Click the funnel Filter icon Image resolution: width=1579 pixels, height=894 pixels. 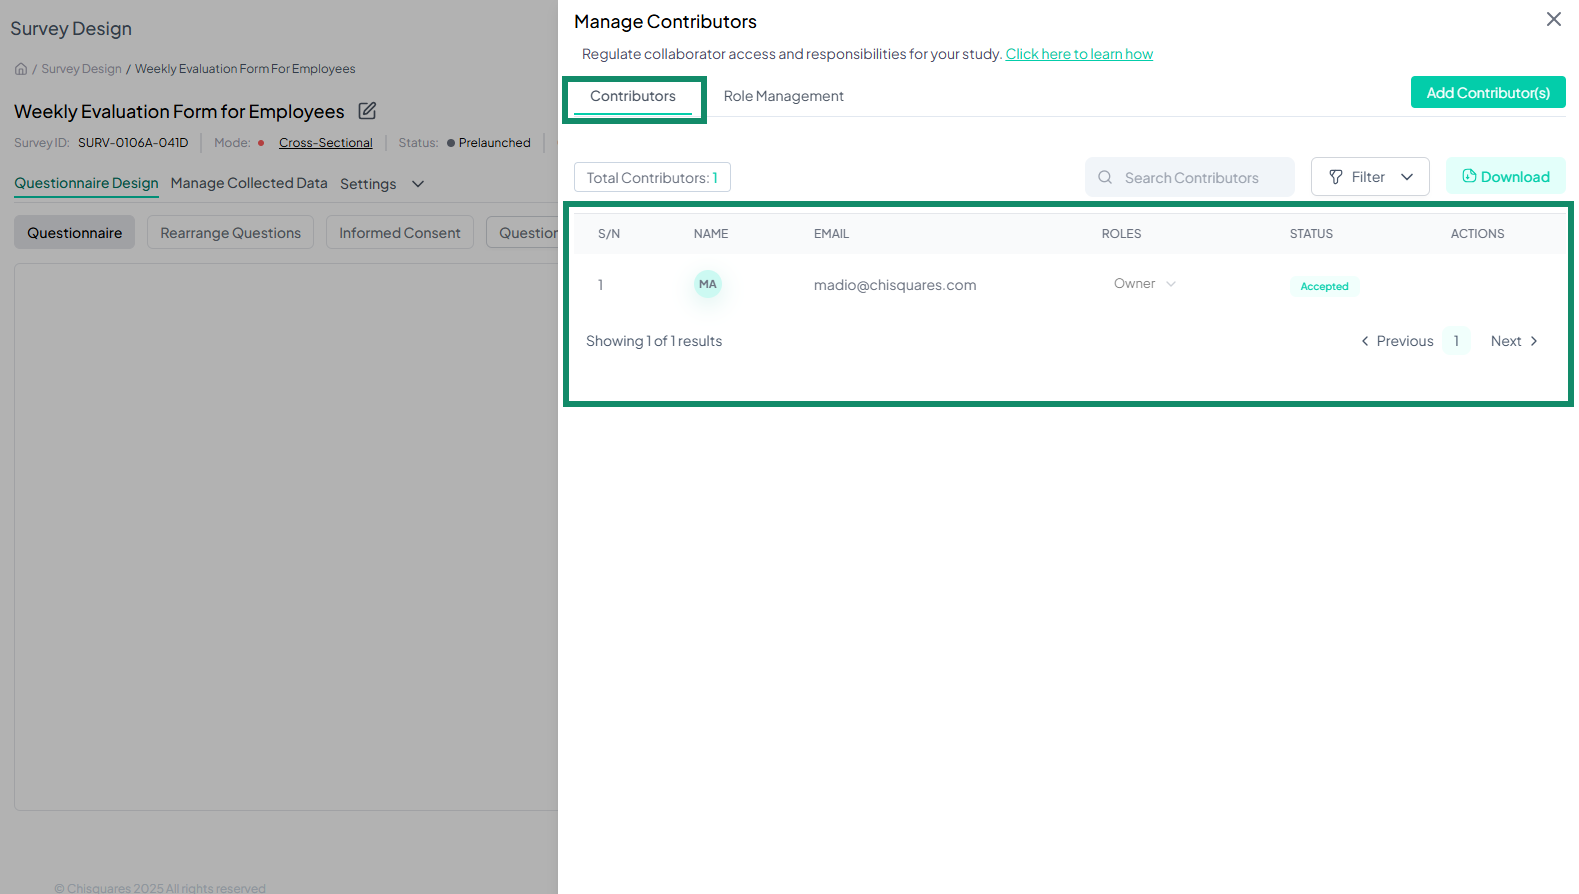click(x=1336, y=177)
